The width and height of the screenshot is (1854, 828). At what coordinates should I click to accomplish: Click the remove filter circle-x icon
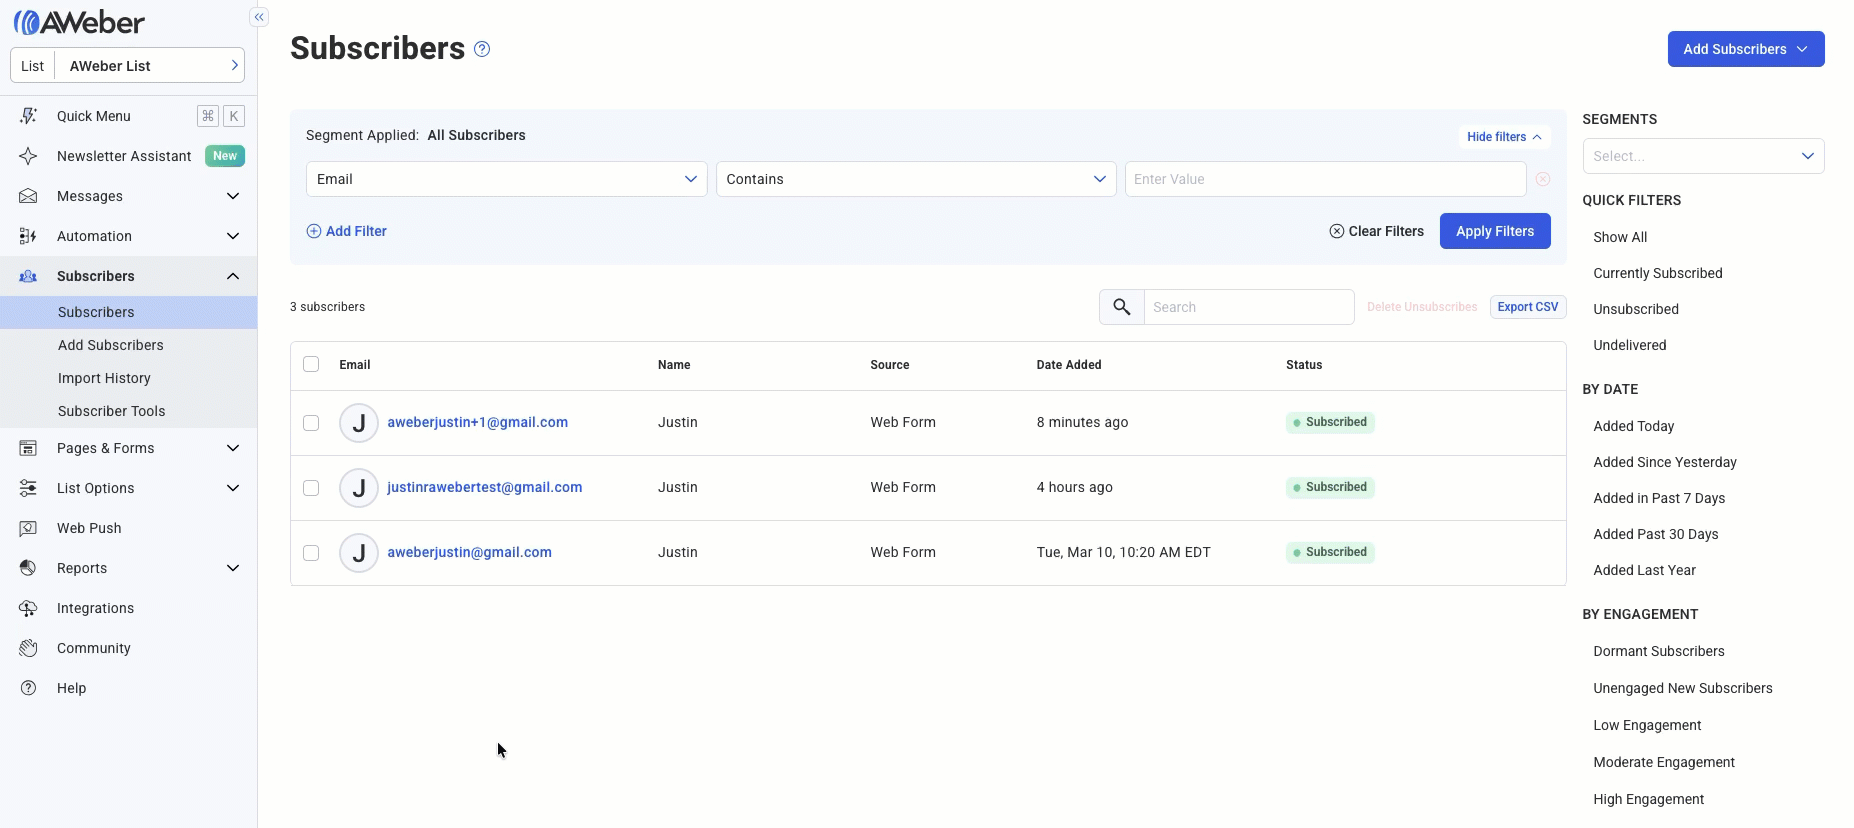coord(1543,179)
